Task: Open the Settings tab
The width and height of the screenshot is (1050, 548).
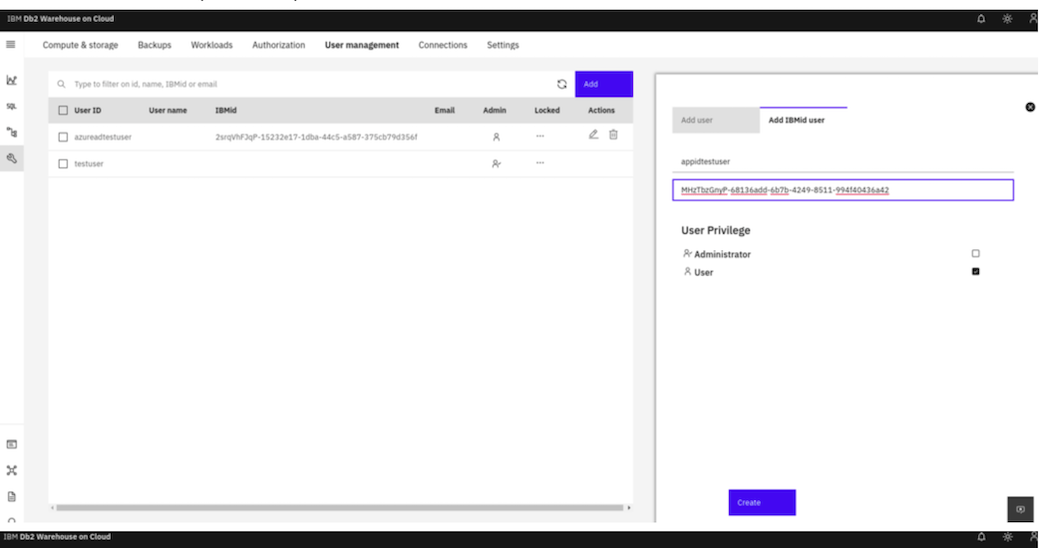Action: click(503, 45)
